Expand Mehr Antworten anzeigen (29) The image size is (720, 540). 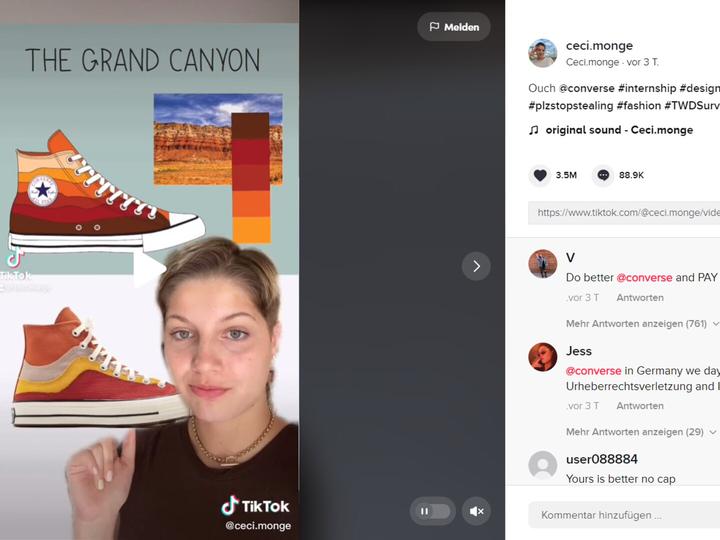click(641, 432)
